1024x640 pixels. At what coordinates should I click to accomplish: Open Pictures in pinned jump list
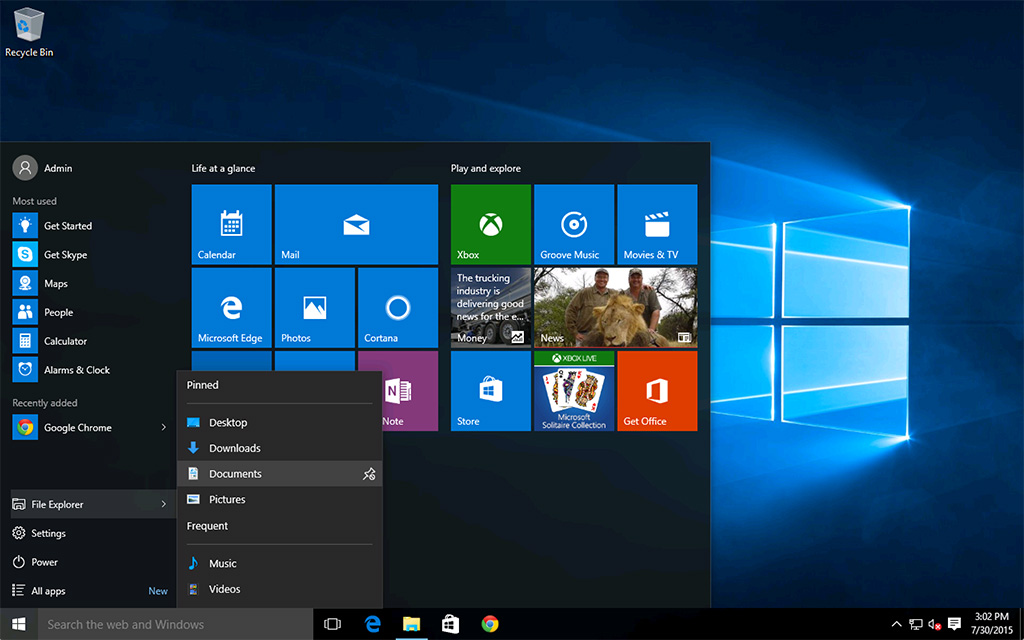280,499
